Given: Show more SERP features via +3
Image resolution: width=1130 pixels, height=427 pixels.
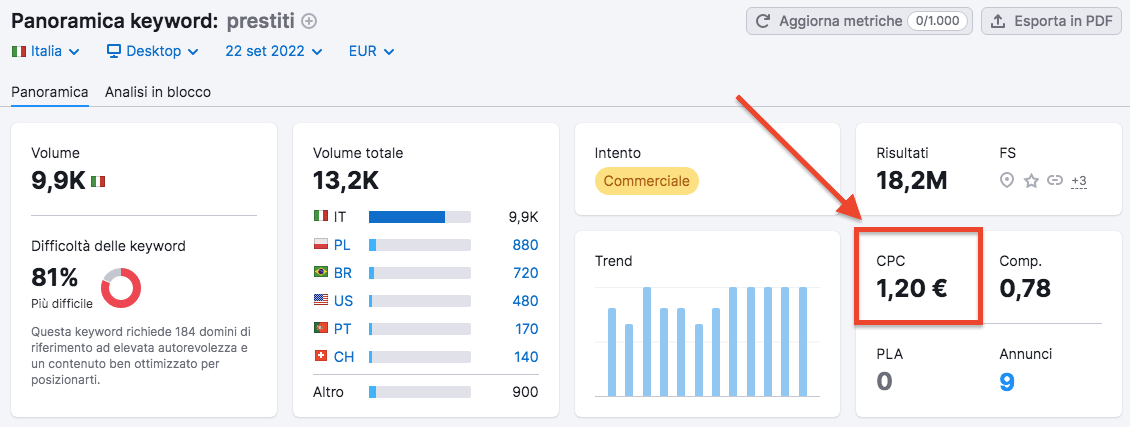Looking at the screenshot, I should pos(1078,181).
